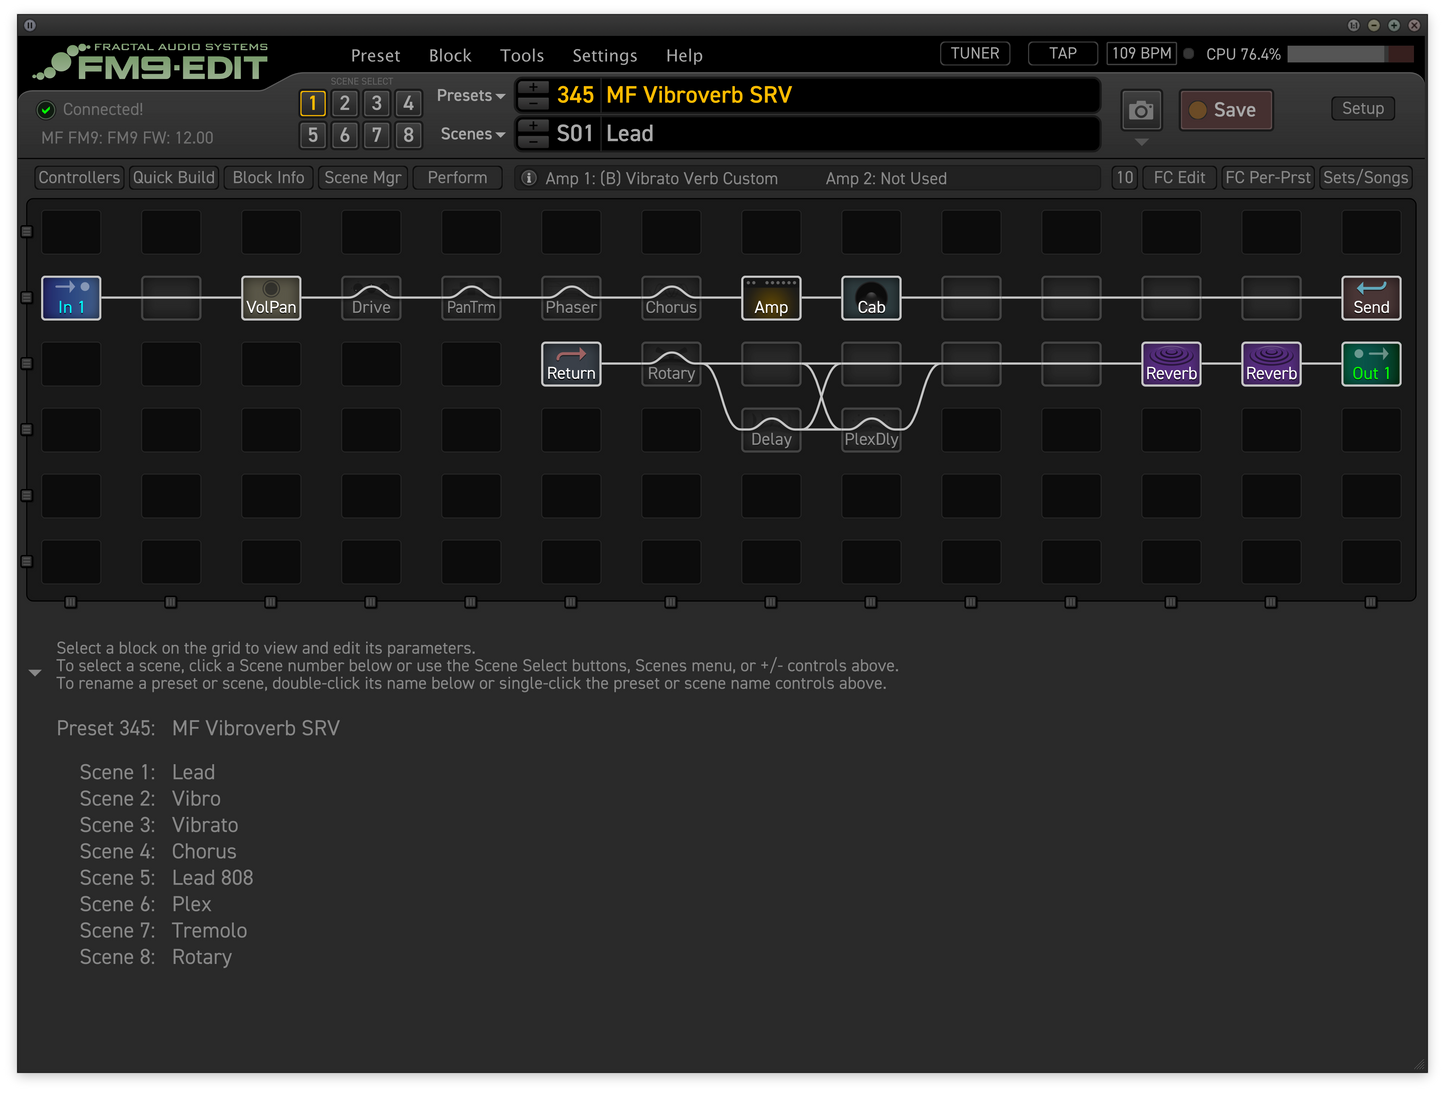Screen dimensions: 1445x1093
Task: Select the Amp block on the grid
Action: [x=771, y=298]
